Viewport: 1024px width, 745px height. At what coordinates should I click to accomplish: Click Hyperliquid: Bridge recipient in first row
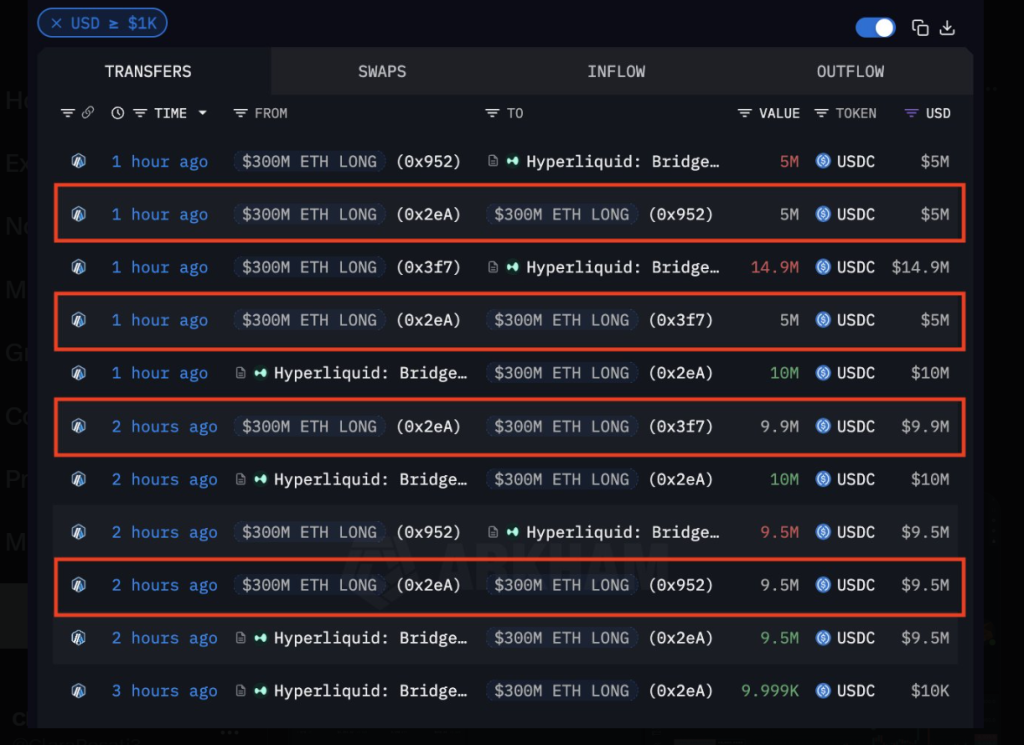click(x=622, y=161)
